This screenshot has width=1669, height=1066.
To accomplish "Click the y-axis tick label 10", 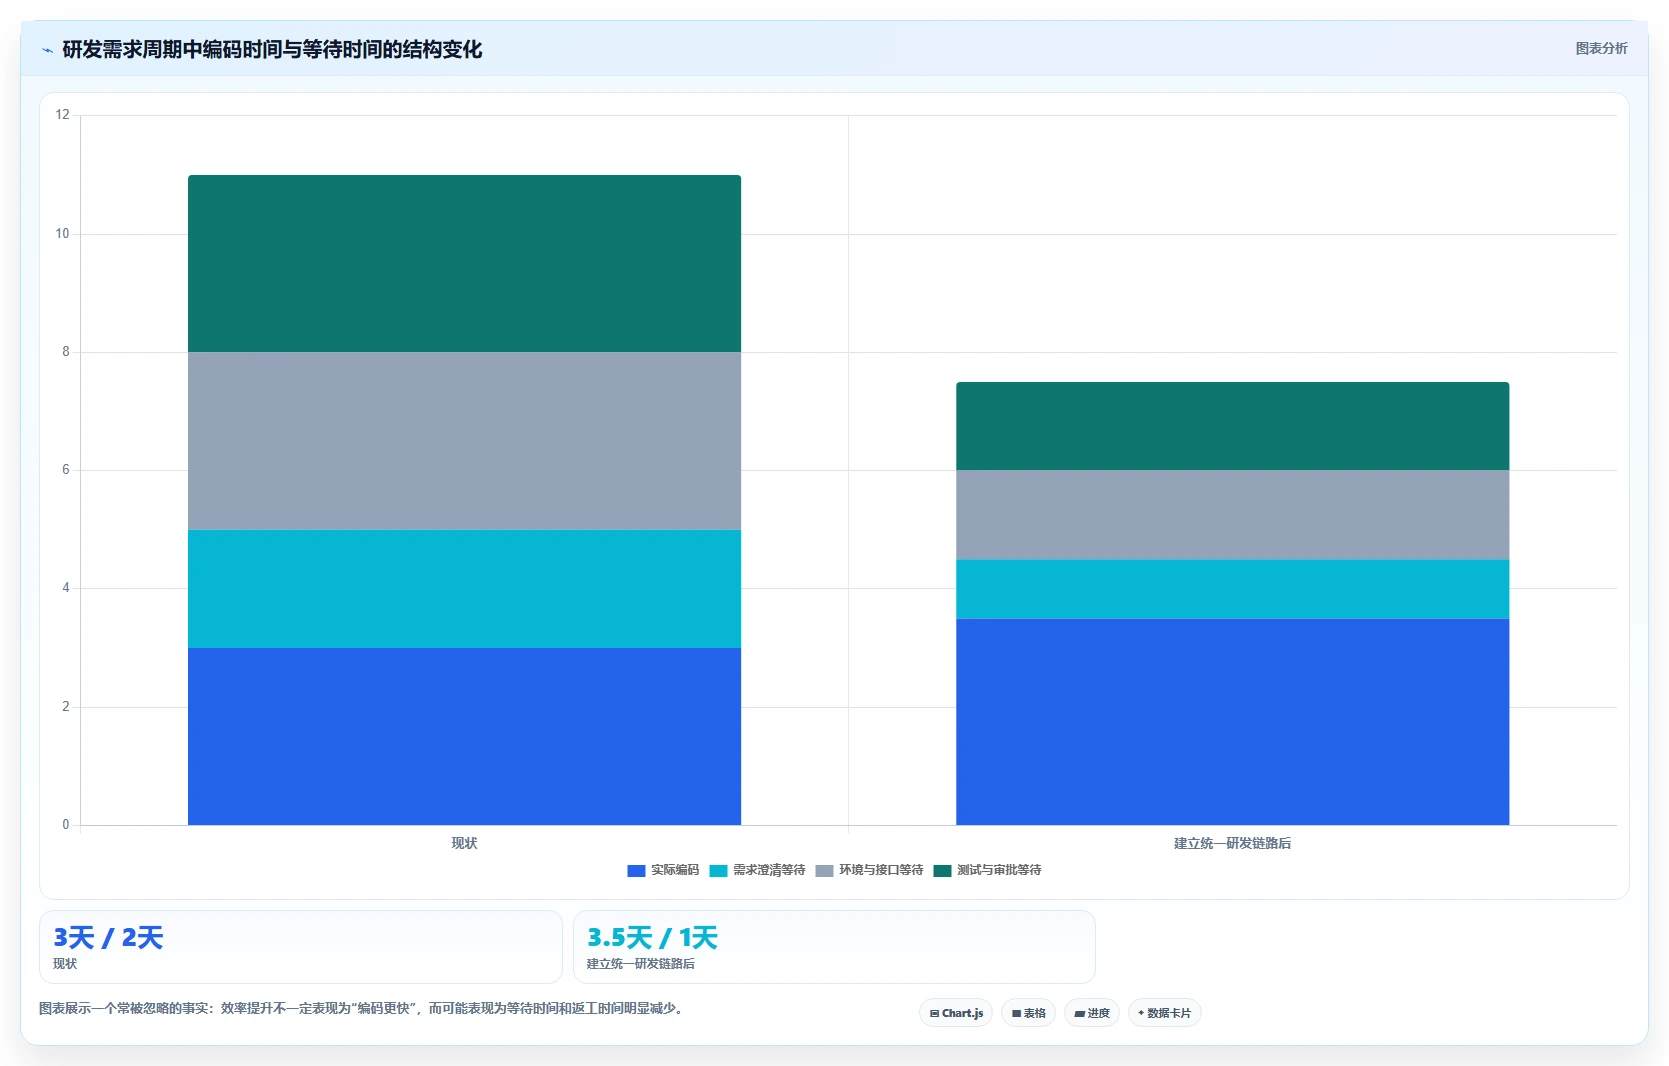I will point(63,234).
